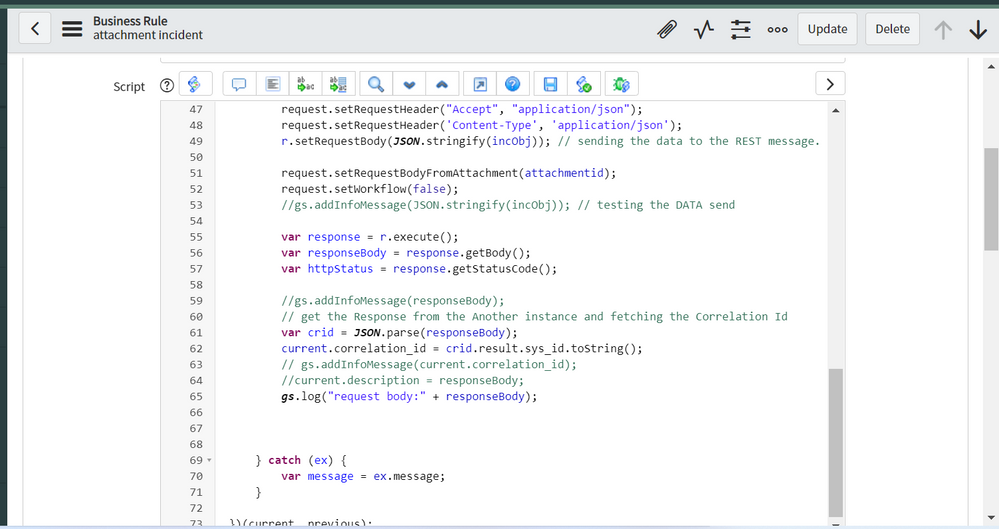Click the Update button
This screenshot has width=999, height=529.
(827, 29)
